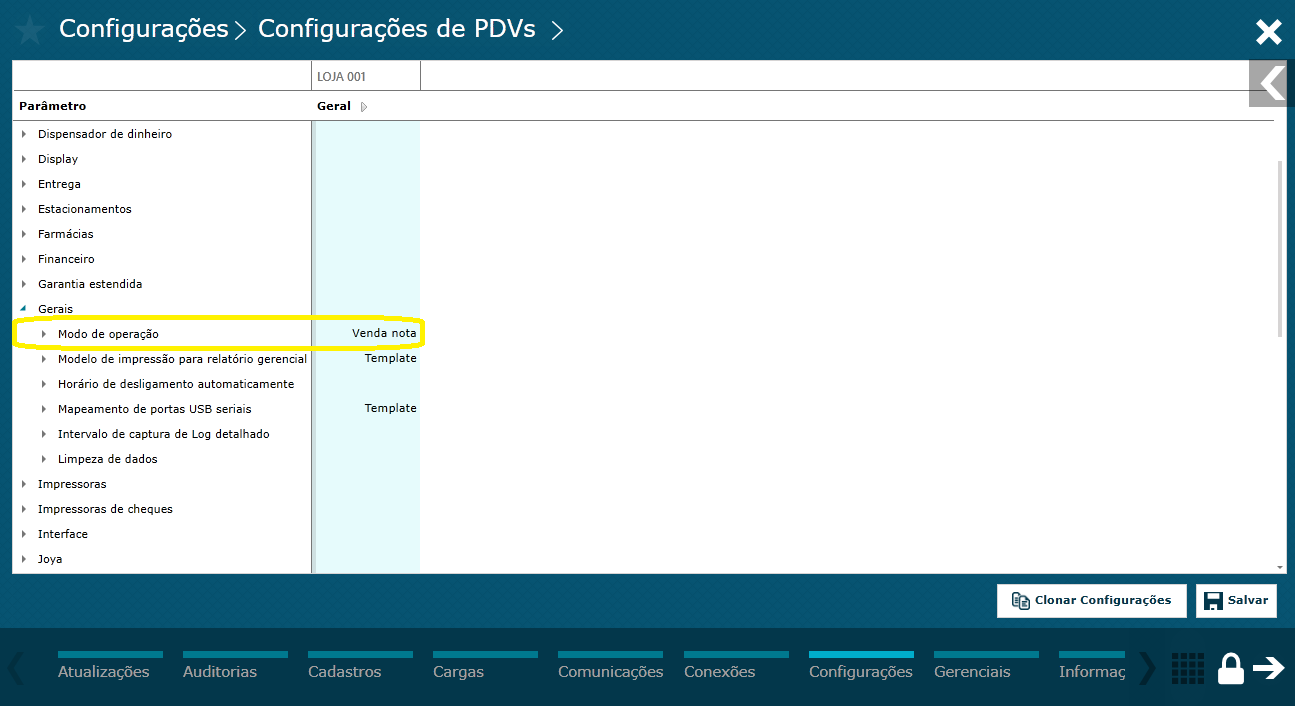Click the scrollbar down arrow
This screenshot has width=1295, height=706.
click(1281, 566)
